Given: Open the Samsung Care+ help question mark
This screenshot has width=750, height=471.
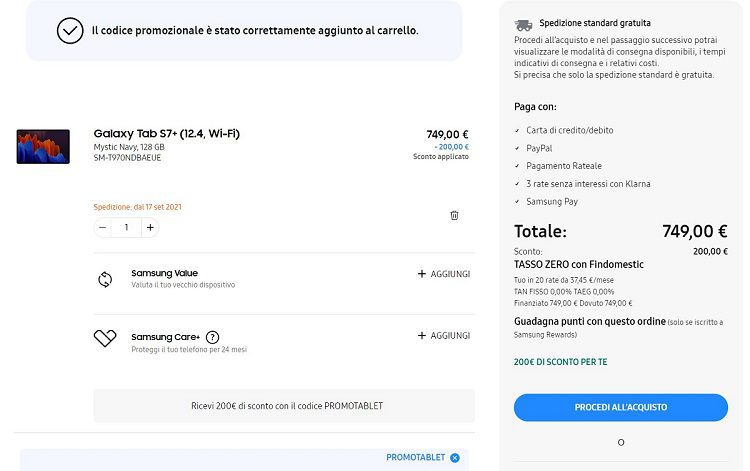Looking at the screenshot, I should pos(212,337).
